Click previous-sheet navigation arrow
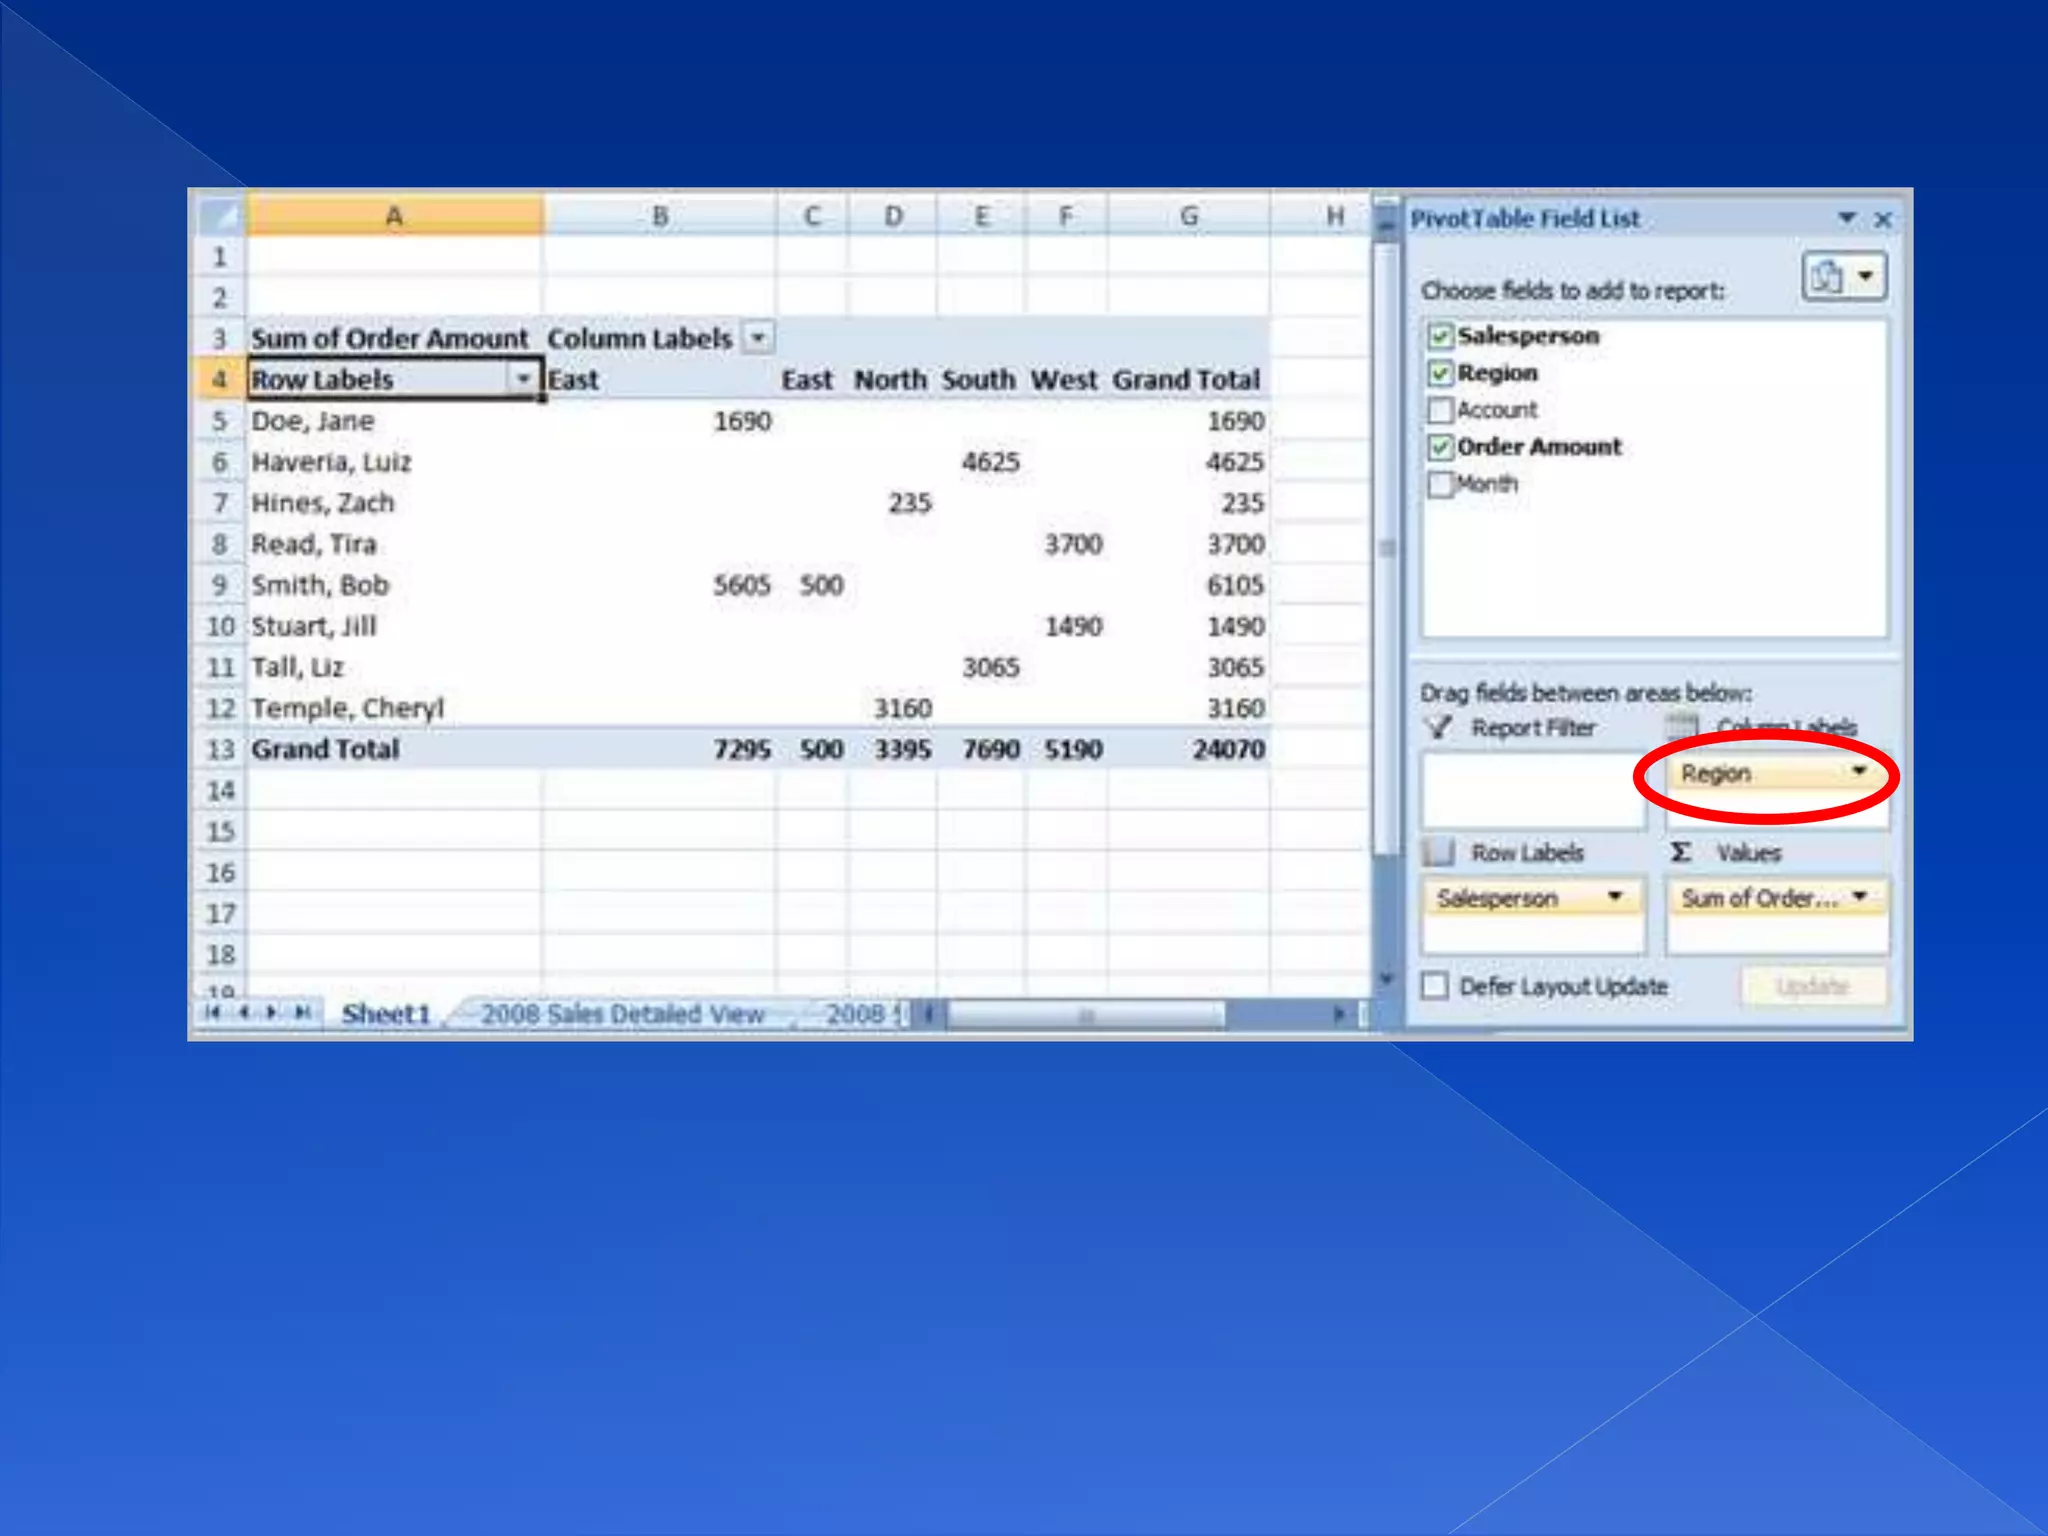 click(243, 1013)
